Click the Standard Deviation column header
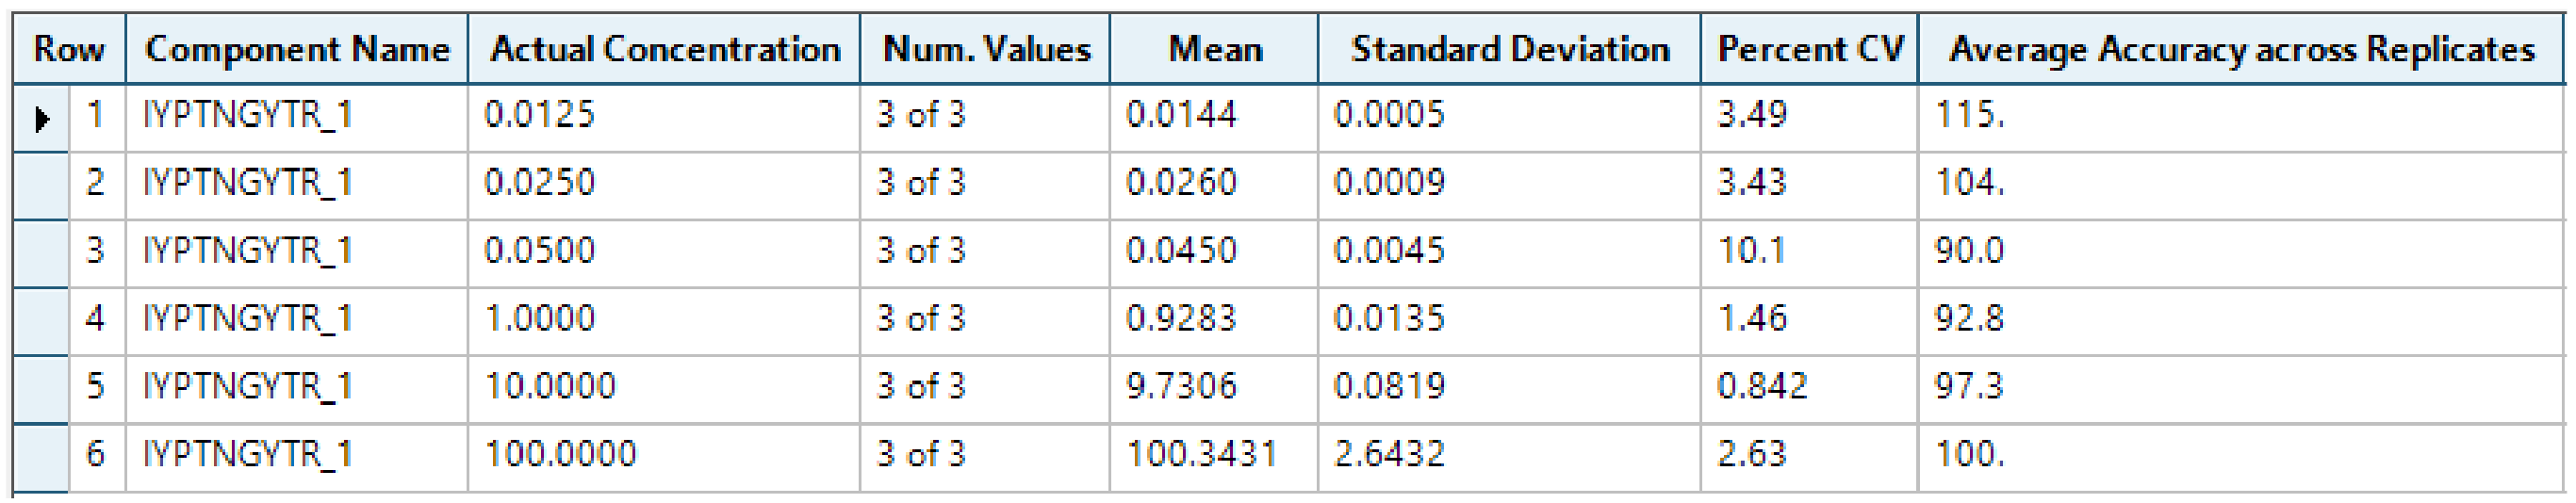 [x=1509, y=48]
